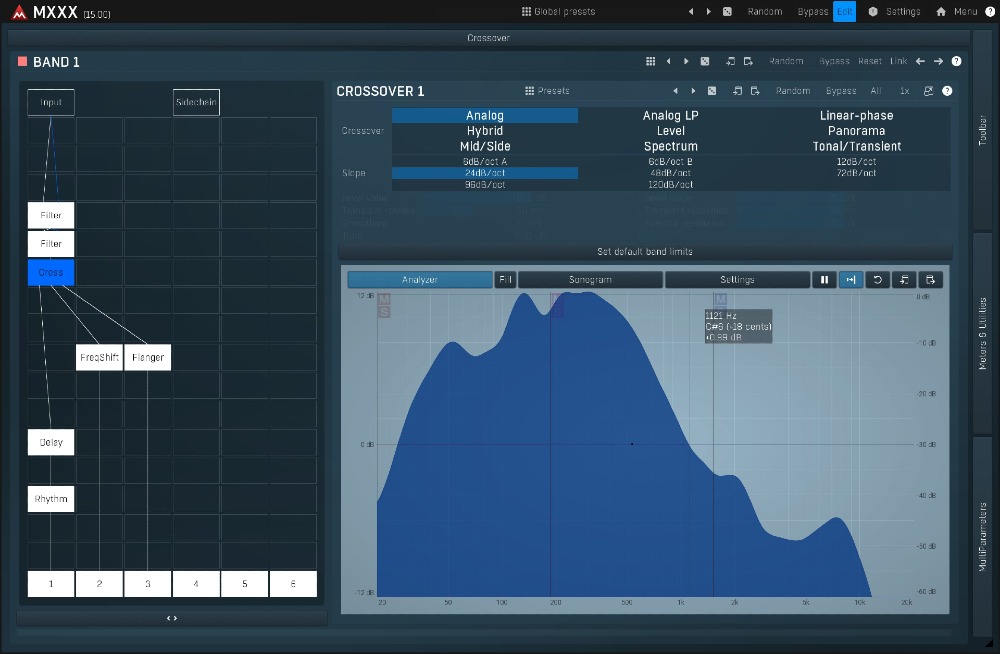Open the Global presets list
This screenshot has height=654, width=1000.
coord(558,12)
